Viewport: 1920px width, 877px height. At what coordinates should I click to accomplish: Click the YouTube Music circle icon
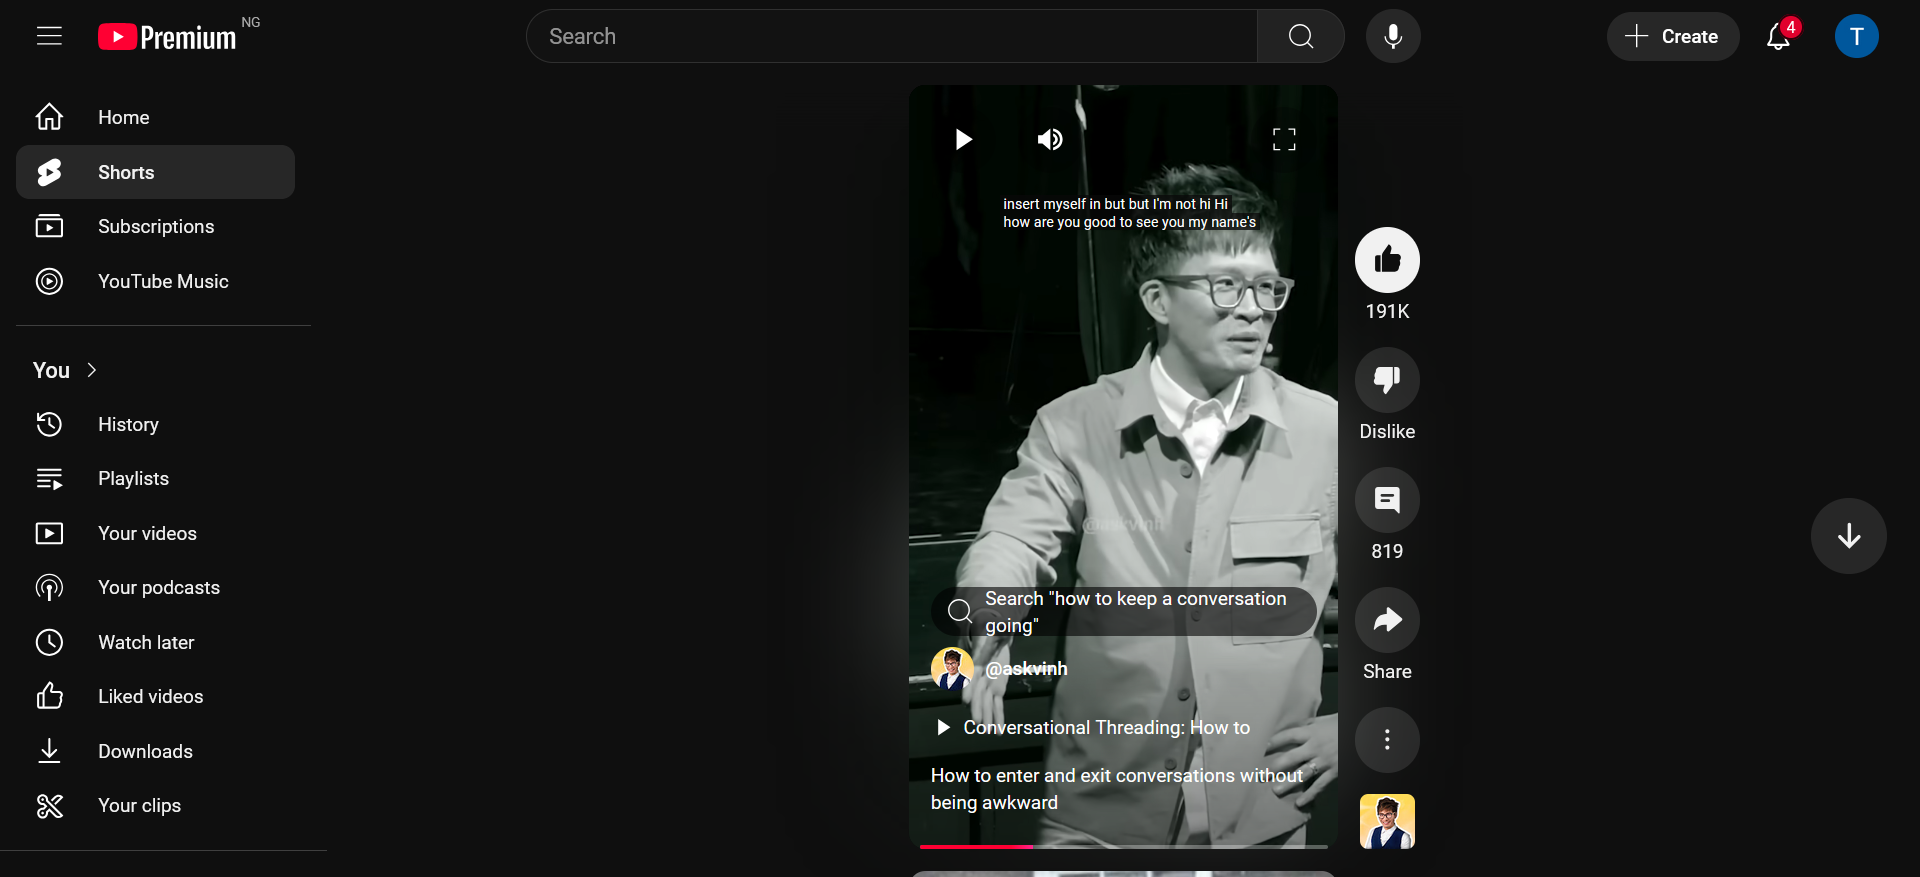pyautogui.click(x=49, y=281)
